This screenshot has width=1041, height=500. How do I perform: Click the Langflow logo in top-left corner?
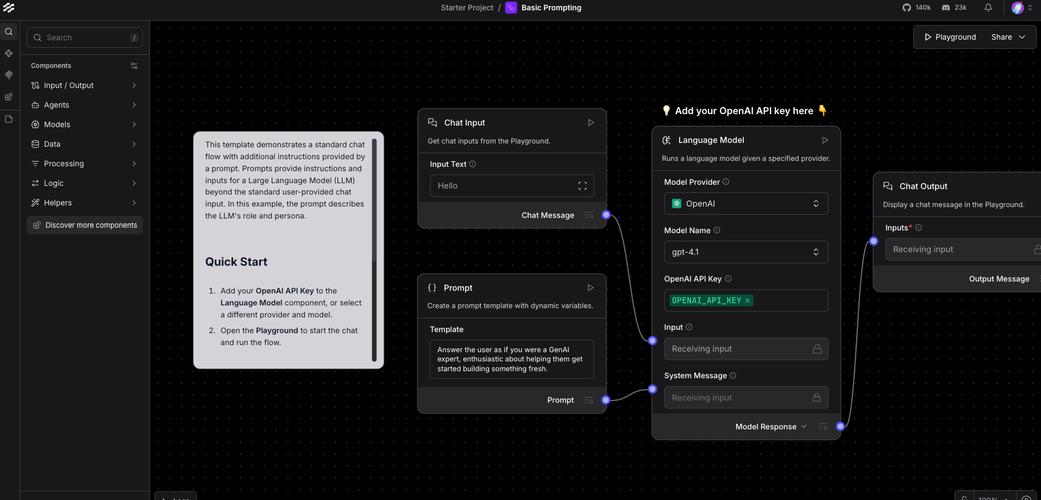pos(8,8)
